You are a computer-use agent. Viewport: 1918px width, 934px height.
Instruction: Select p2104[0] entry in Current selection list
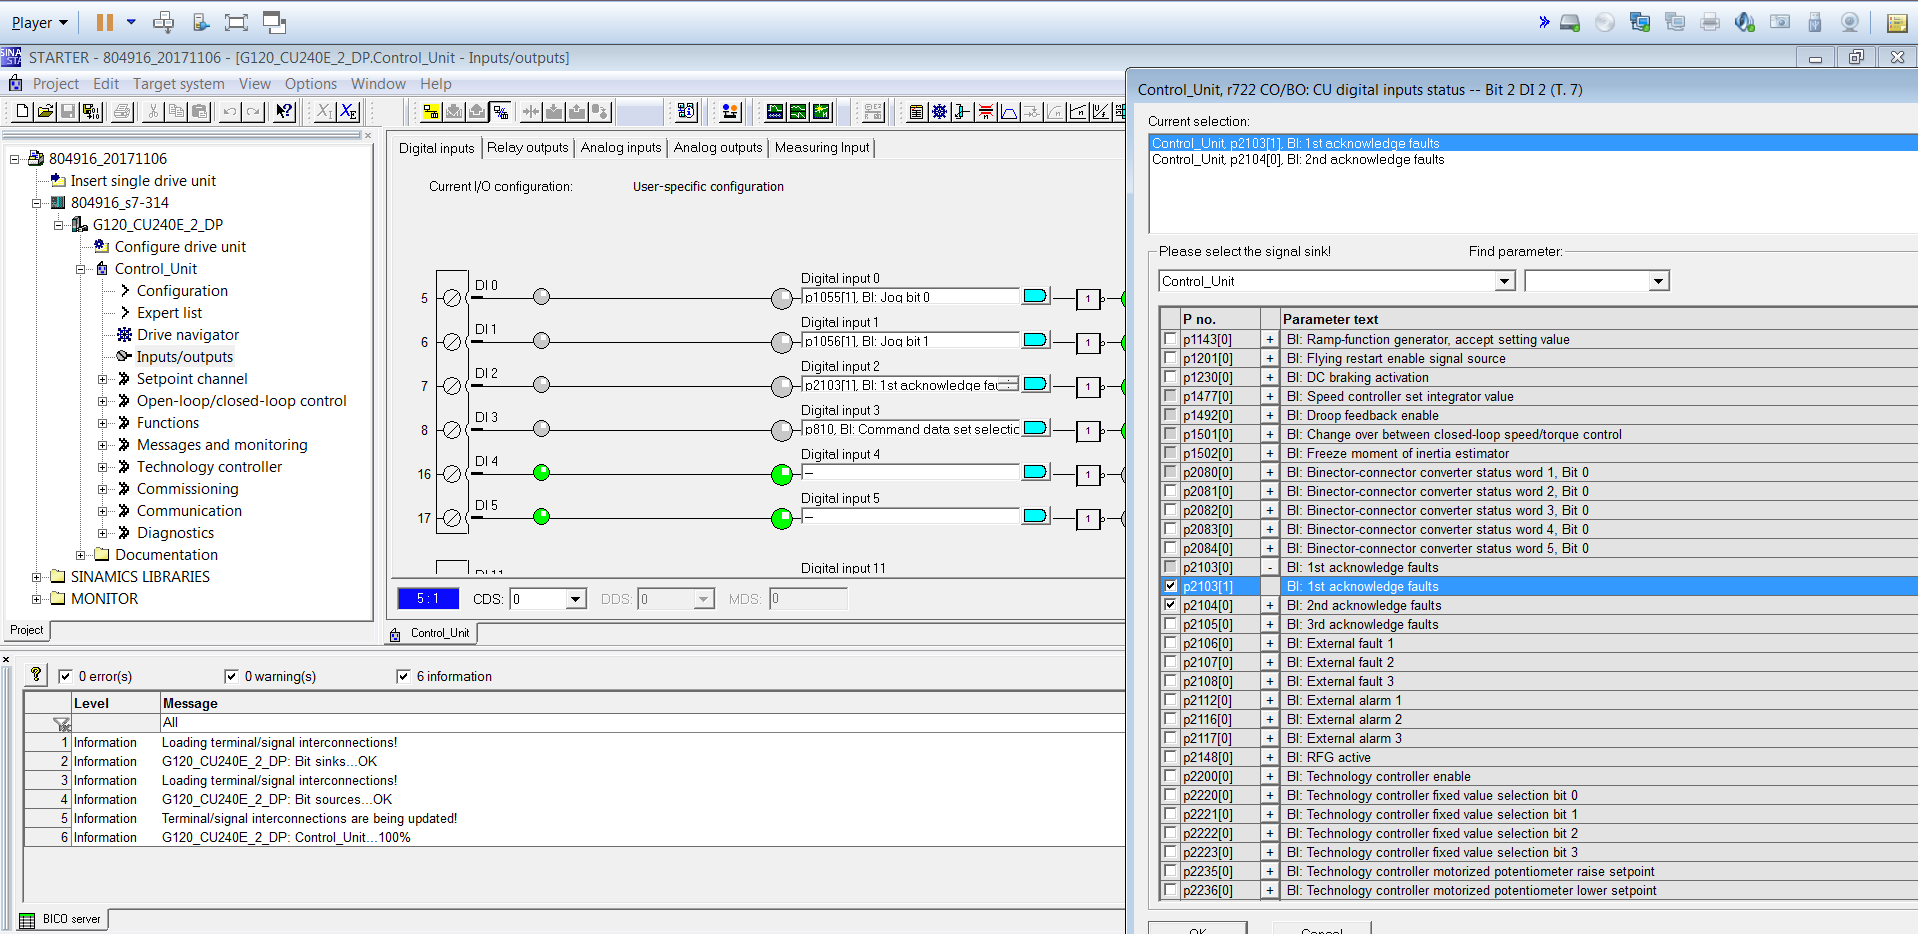(x=1298, y=159)
